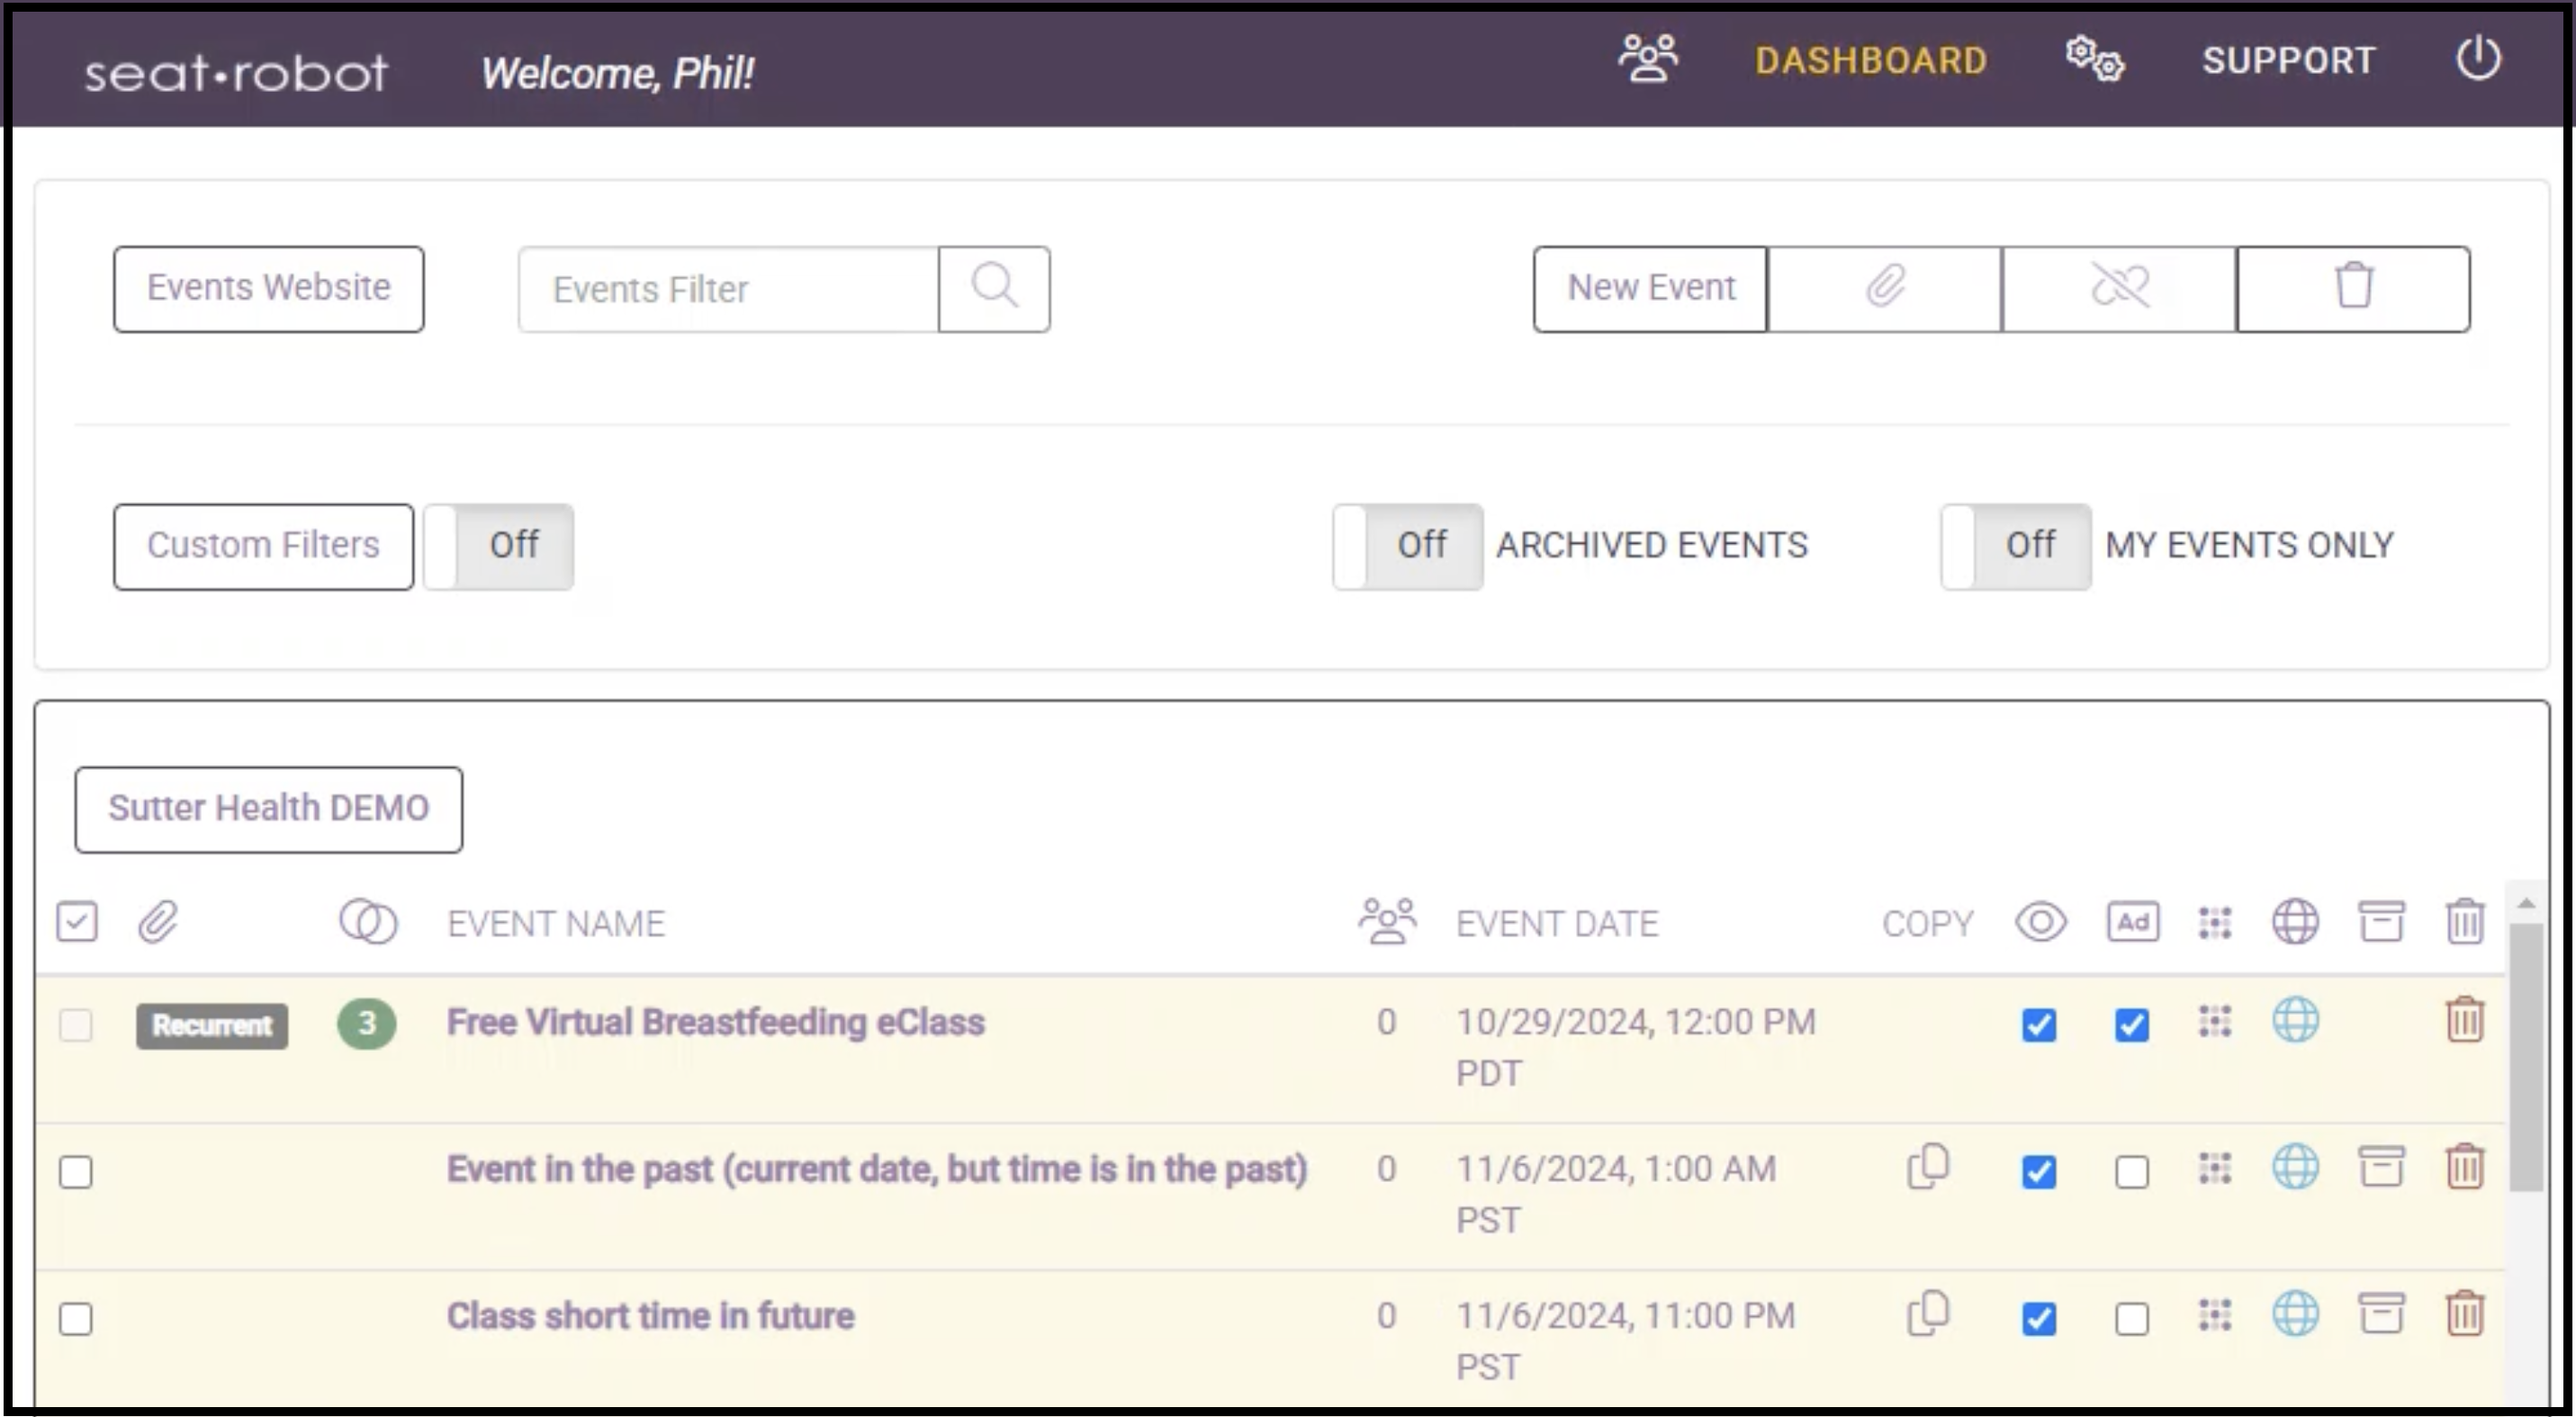Image resolution: width=2576 pixels, height=1417 pixels.
Task: Open grid icon for Class short time in future
Action: [x=2215, y=1315]
